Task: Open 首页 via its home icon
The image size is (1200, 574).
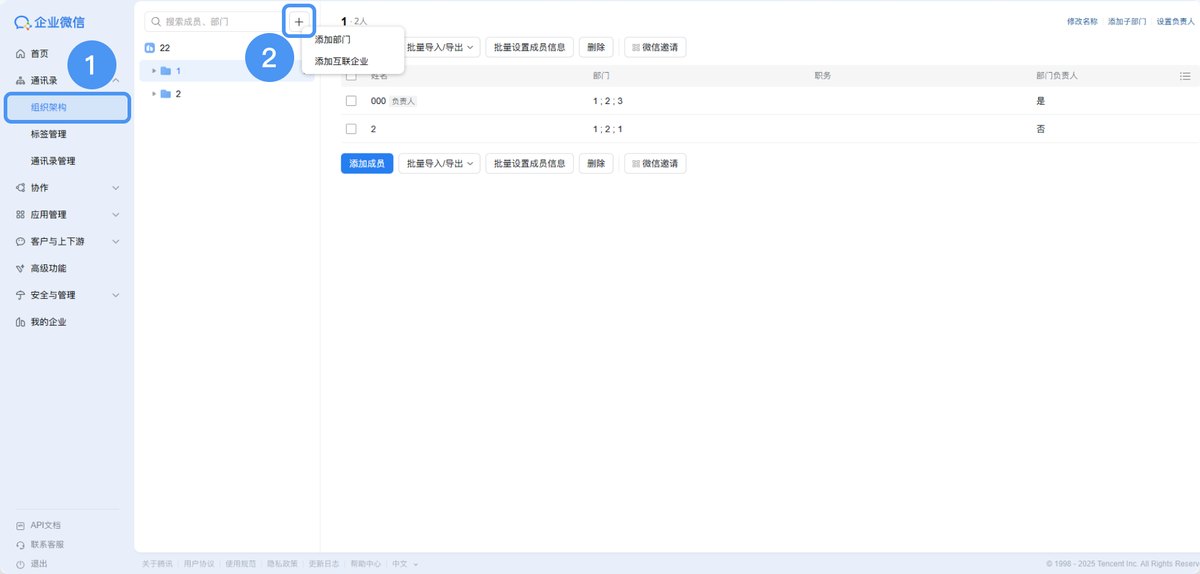Action: tap(21, 54)
